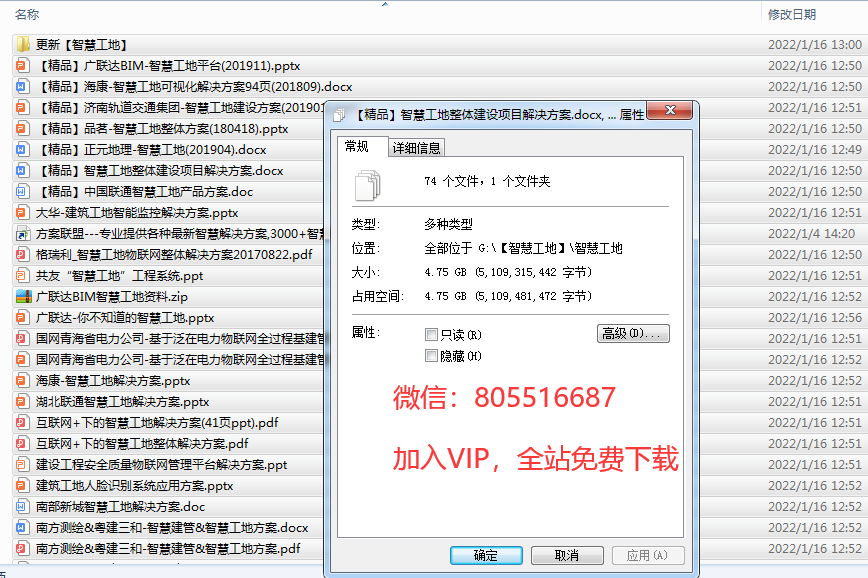Toggle the 只读(R) checkbox
The image size is (868, 578).
[x=431, y=334]
